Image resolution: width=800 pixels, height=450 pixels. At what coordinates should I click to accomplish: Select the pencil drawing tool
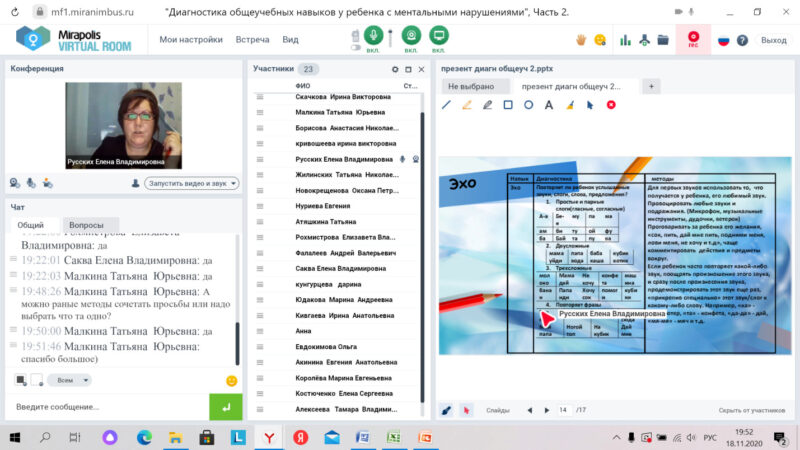click(487, 105)
